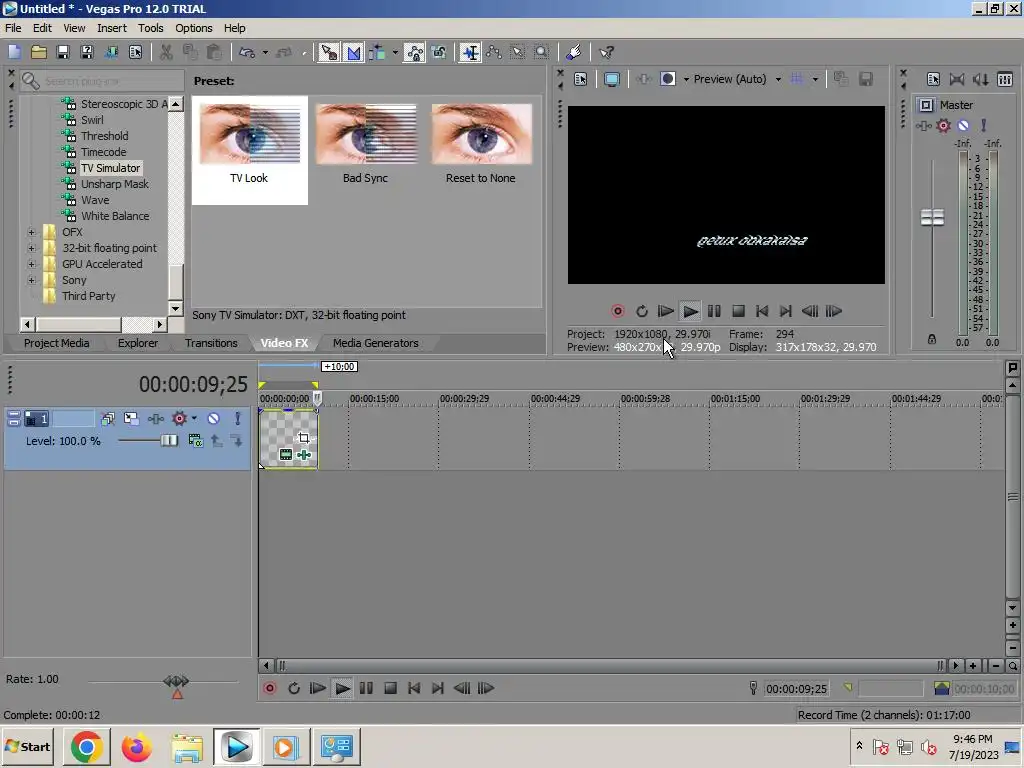Adjust the track Level slider
Screen dimensions: 1024x768
(168, 441)
